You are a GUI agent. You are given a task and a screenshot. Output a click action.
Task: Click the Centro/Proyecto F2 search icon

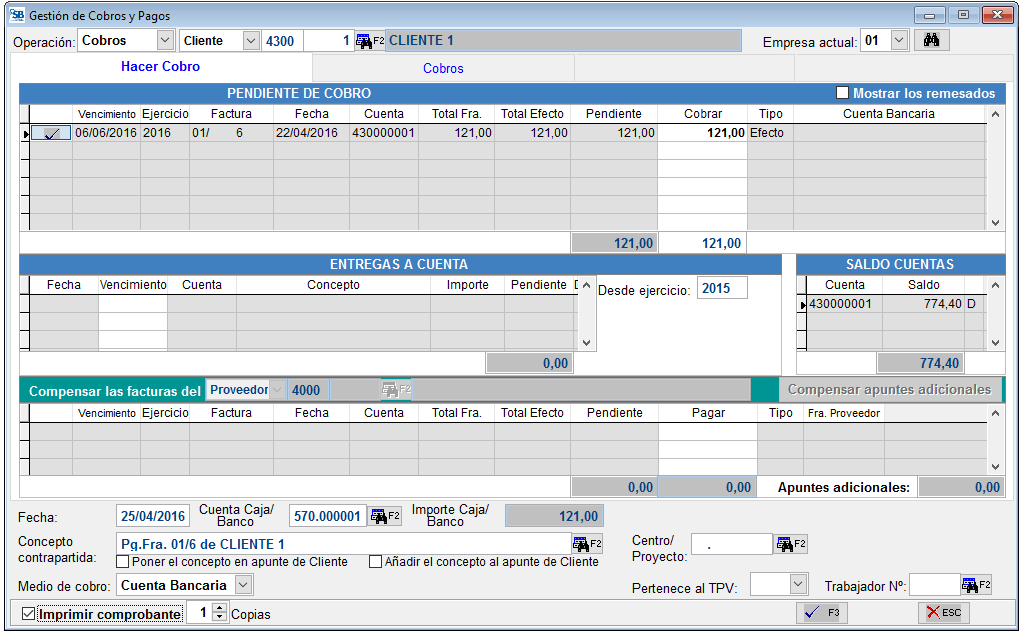click(790, 544)
